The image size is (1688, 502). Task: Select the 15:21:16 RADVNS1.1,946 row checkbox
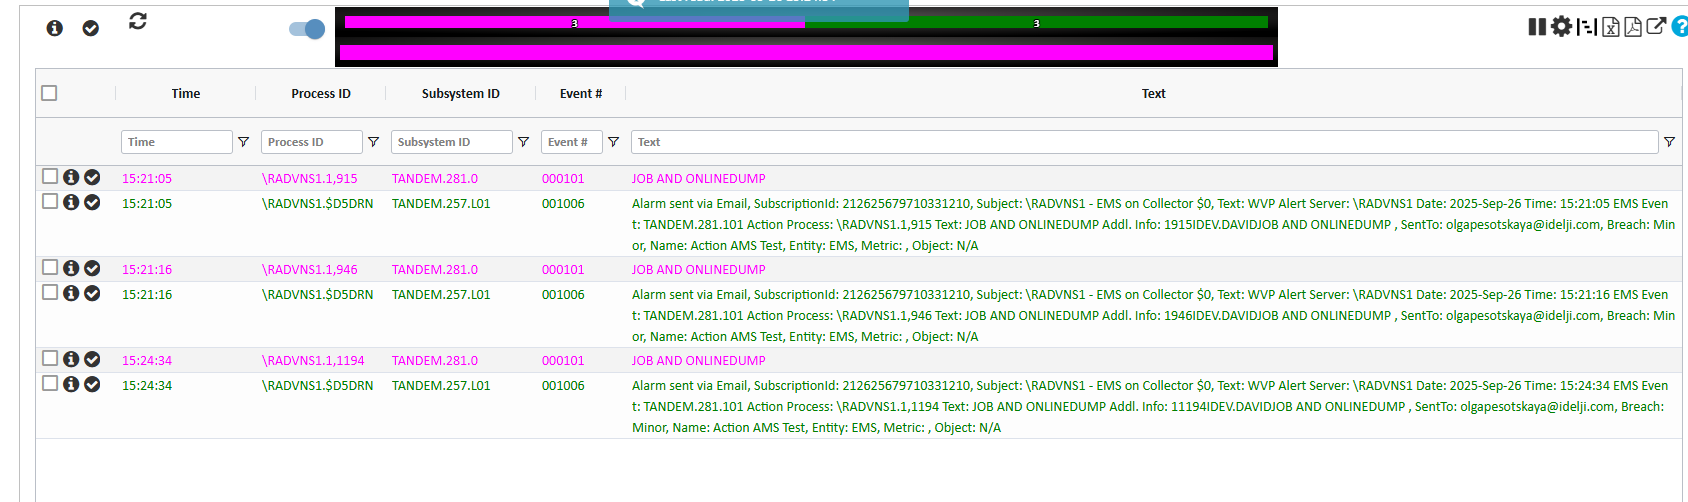pos(50,267)
